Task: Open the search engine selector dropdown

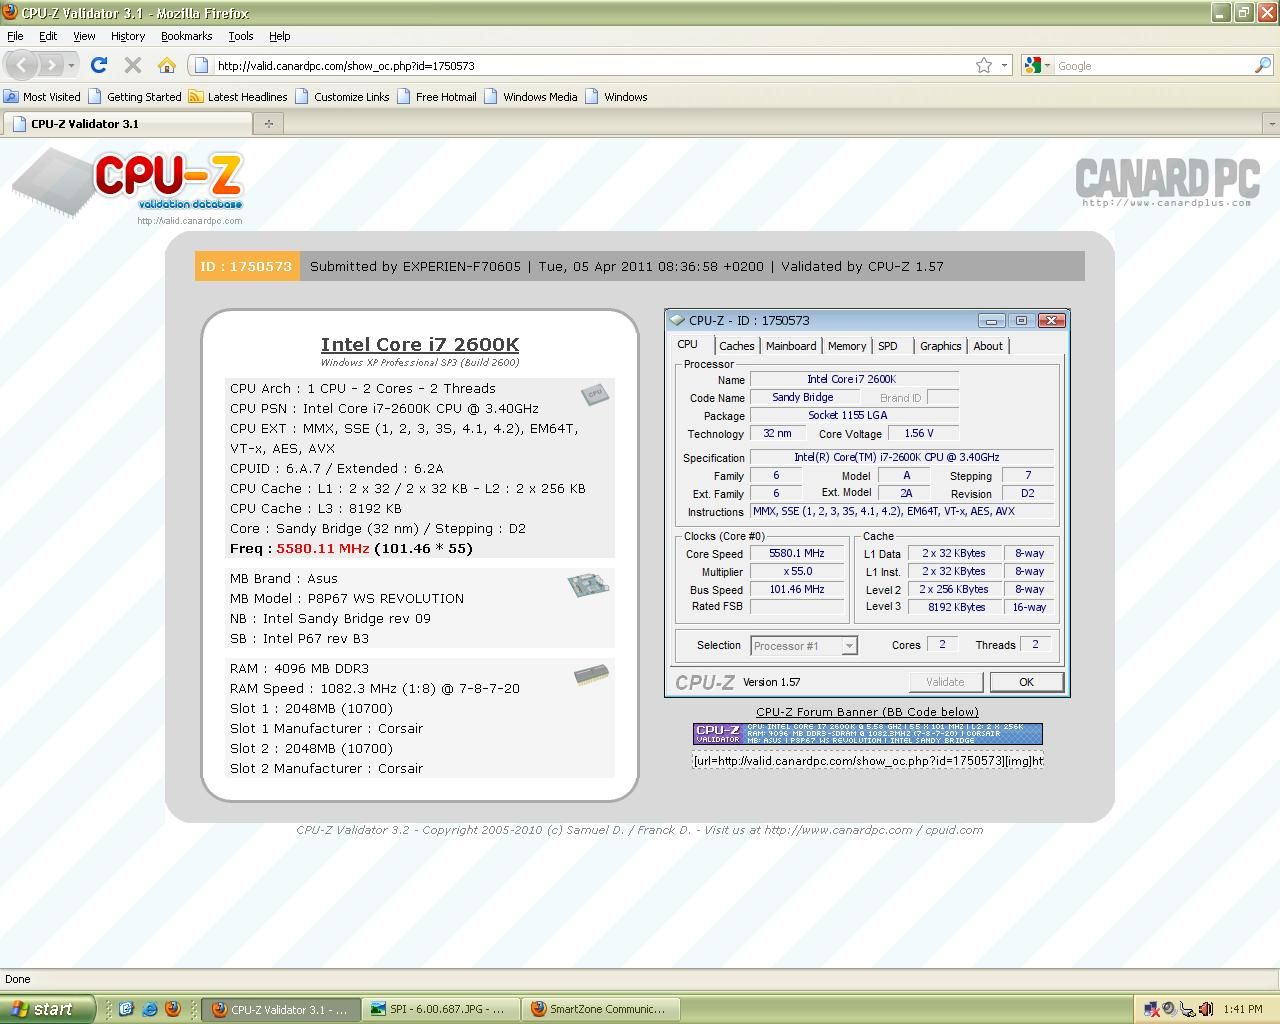Action: click(x=1039, y=66)
